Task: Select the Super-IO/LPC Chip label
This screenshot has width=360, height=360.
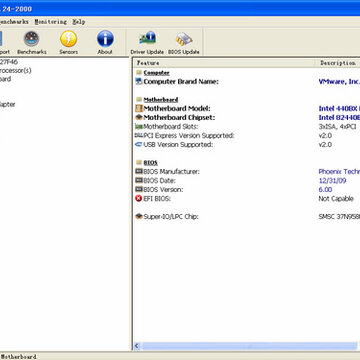Action: pyautogui.click(x=171, y=216)
